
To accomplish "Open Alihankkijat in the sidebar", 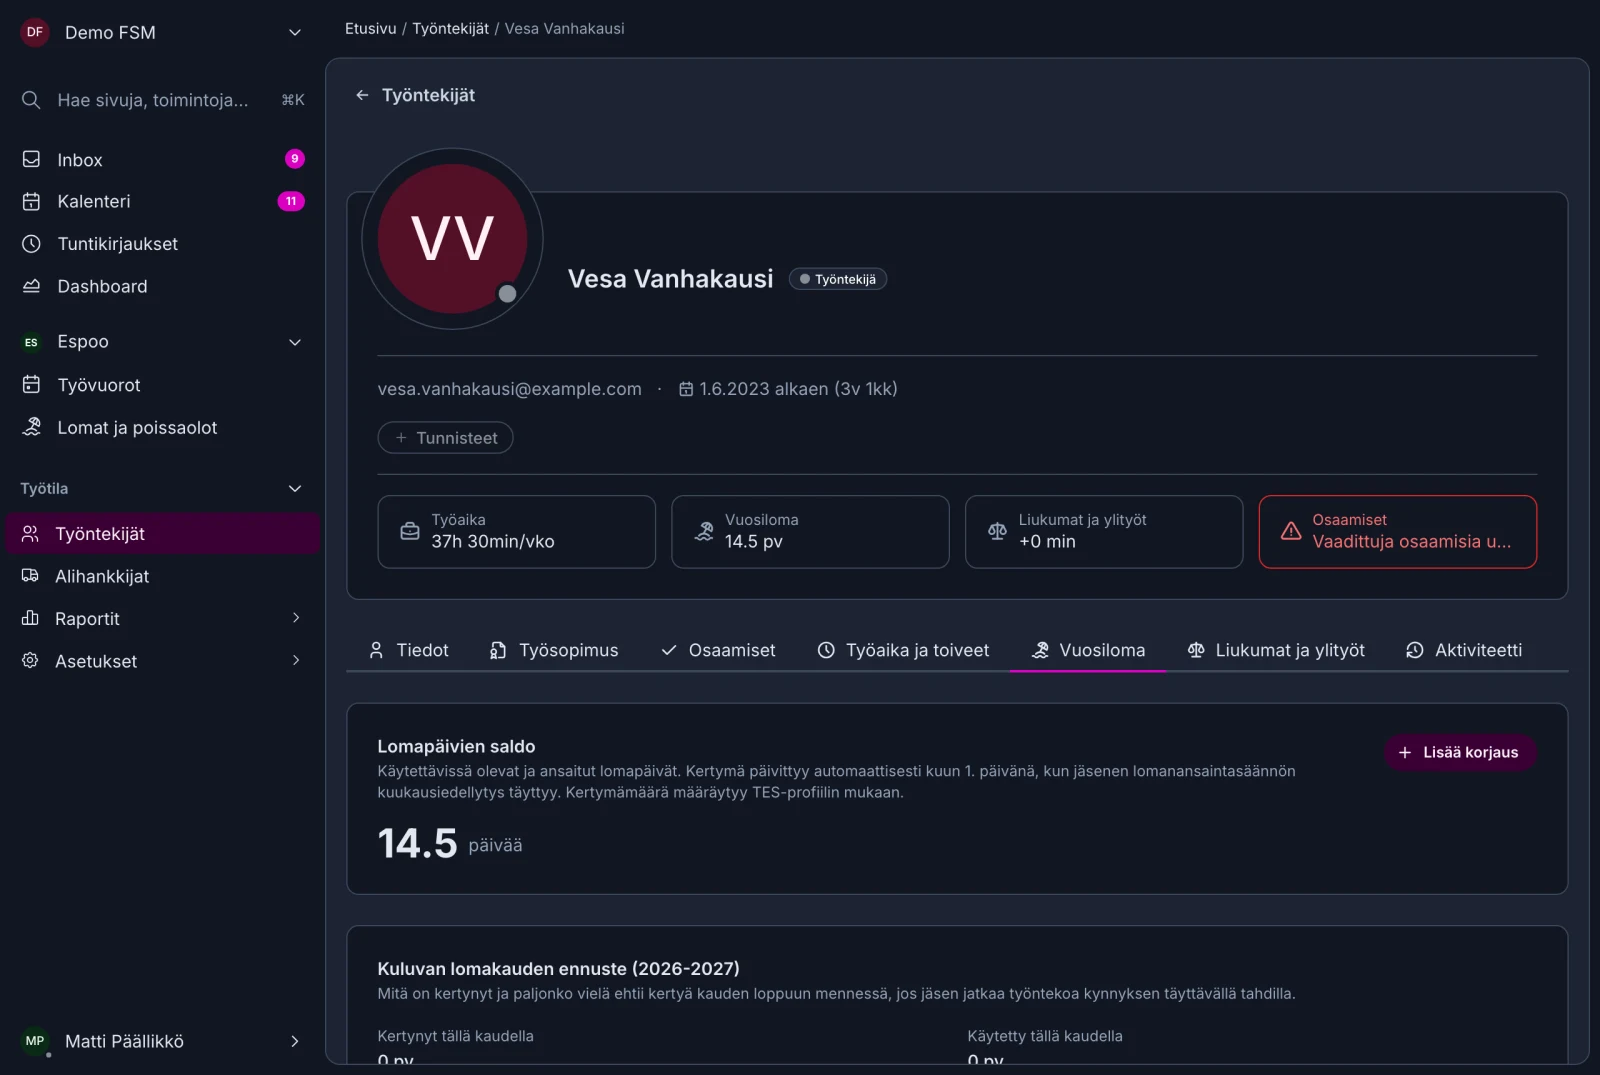I will [162, 576].
